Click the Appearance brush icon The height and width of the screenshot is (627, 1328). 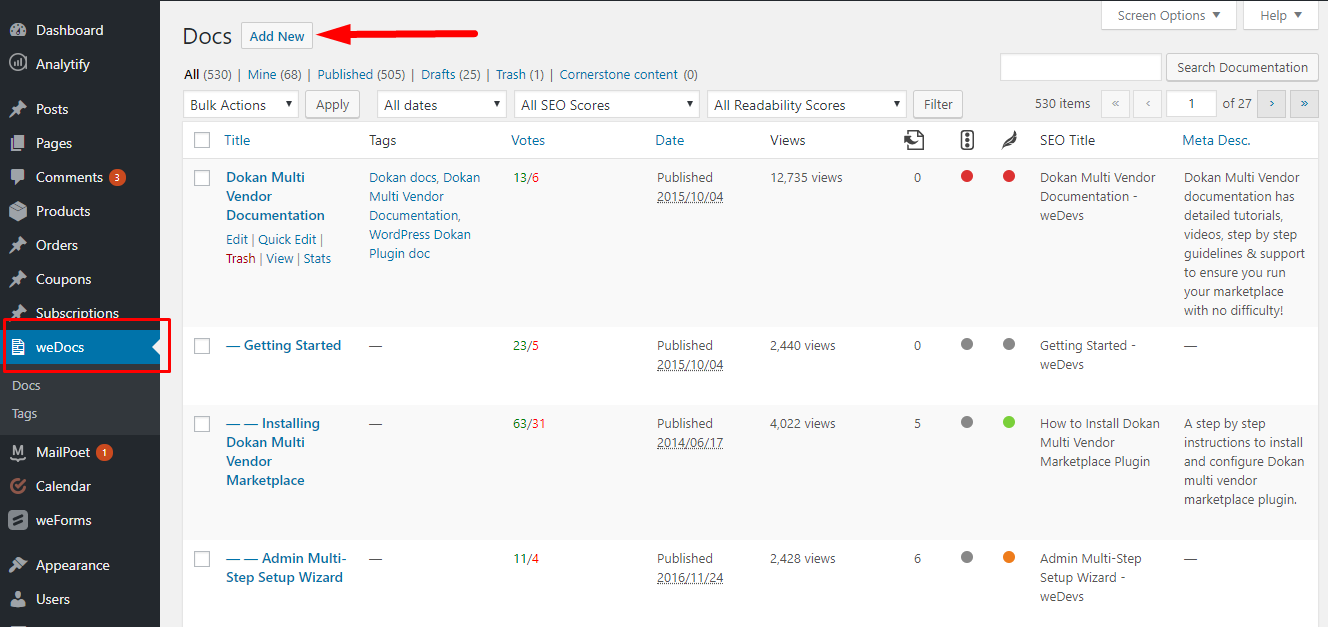tap(18, 565)
